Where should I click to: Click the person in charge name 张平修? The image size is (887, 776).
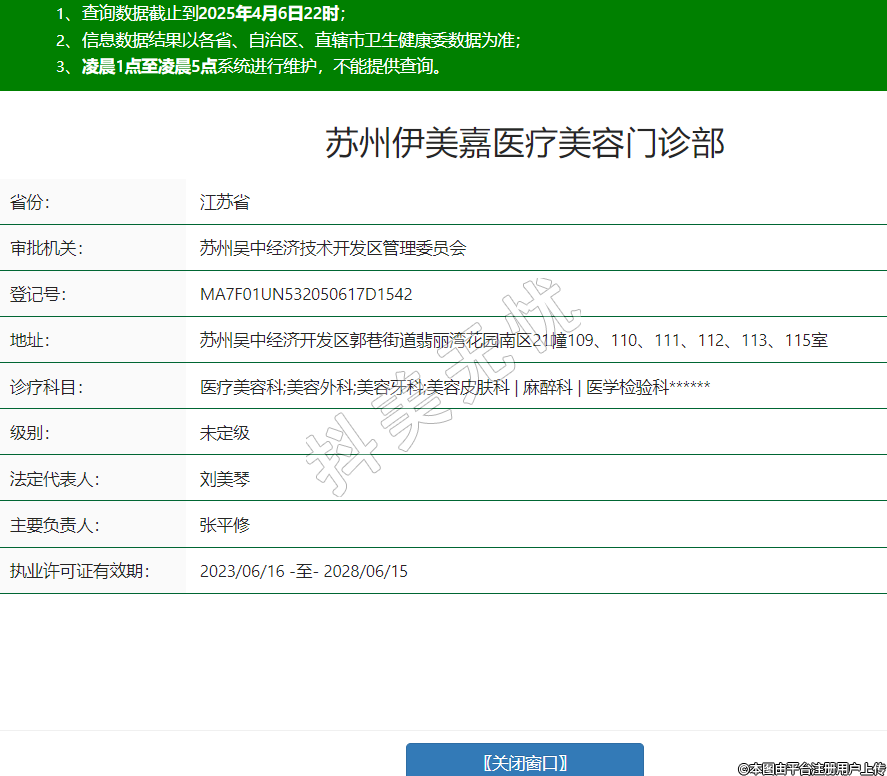pos(224,525)
